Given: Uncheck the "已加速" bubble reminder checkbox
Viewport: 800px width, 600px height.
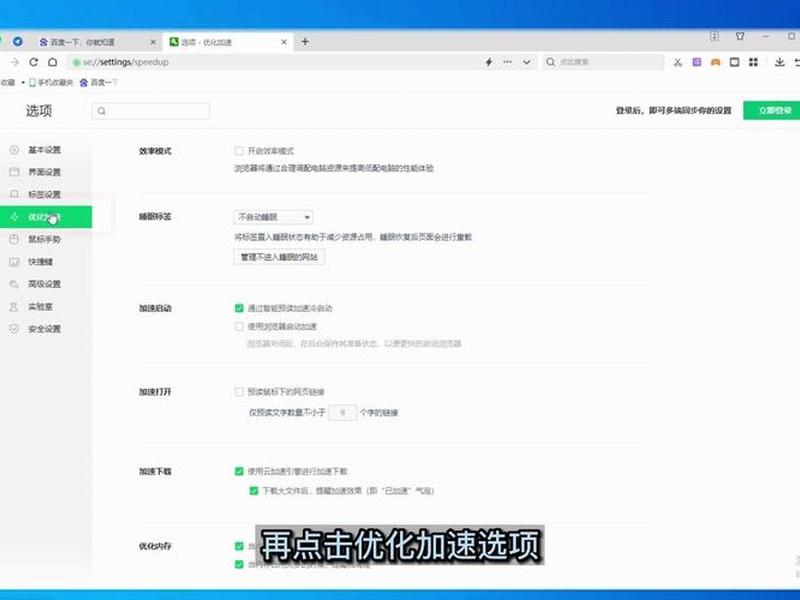Looking at the screenshot, I should 254,491.
